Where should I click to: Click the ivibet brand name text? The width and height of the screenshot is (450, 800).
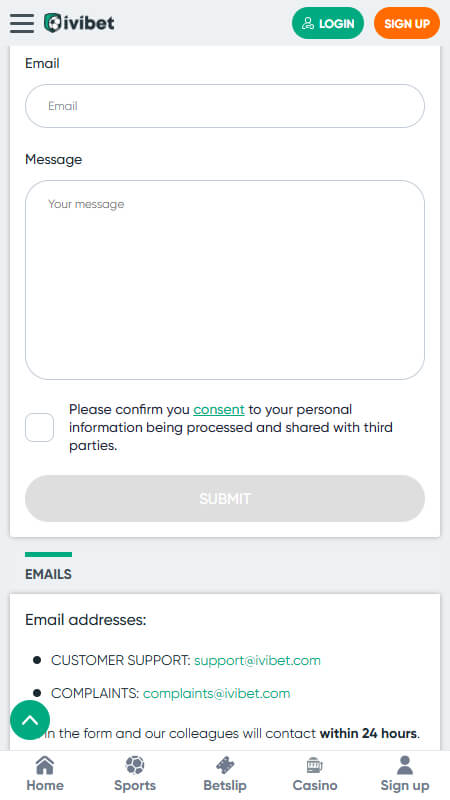[x=89, y=23]
